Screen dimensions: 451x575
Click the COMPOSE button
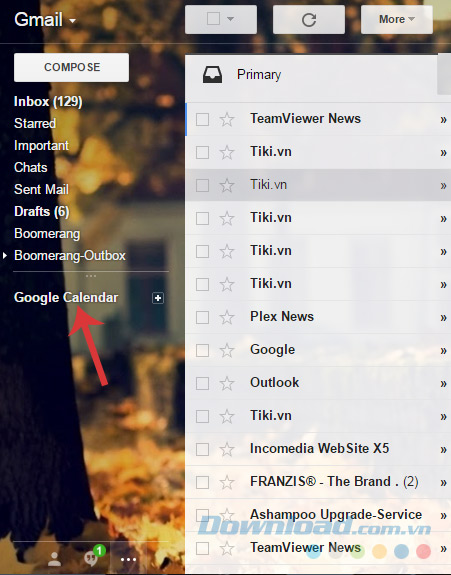72,67
